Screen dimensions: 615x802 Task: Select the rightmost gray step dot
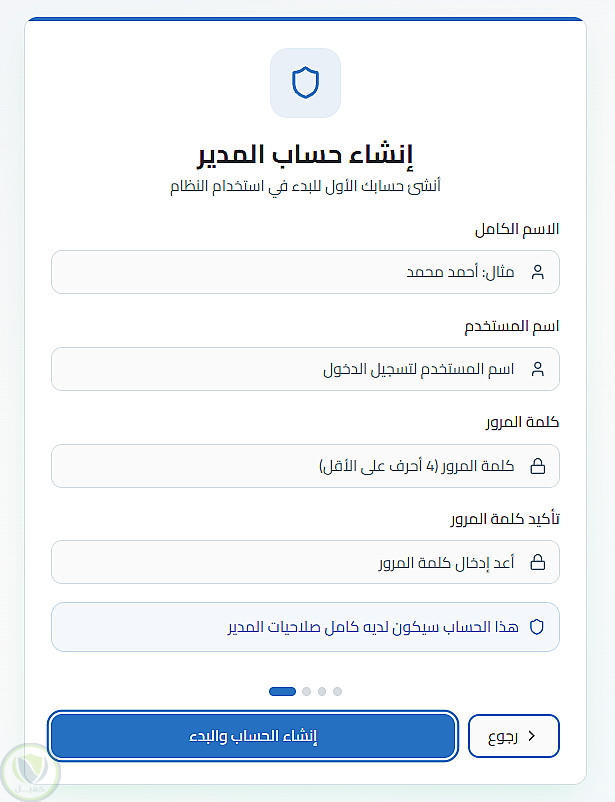[338, 691]
